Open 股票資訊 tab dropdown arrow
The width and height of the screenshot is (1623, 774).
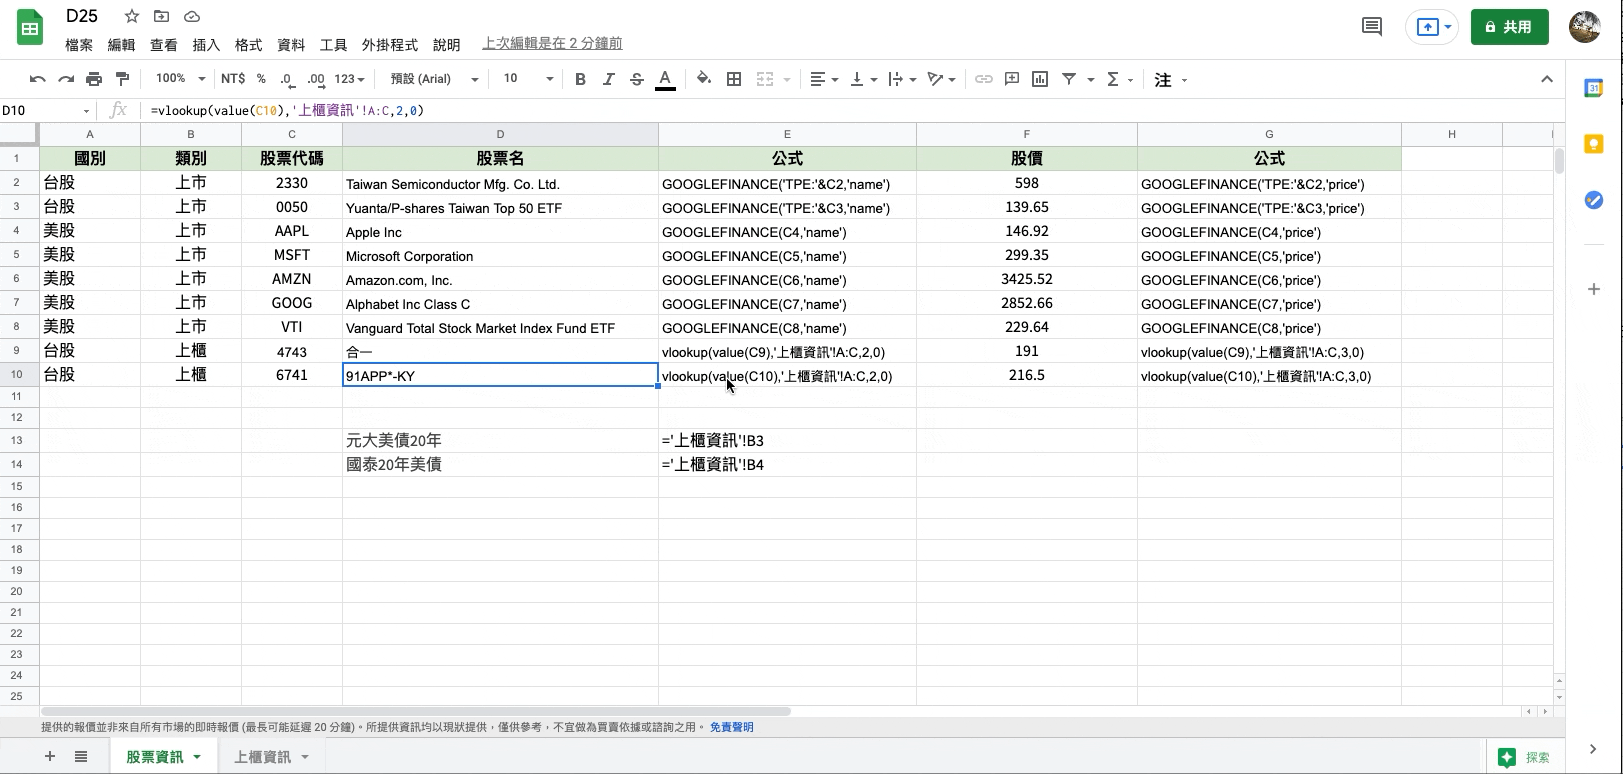tap(197, 757)
